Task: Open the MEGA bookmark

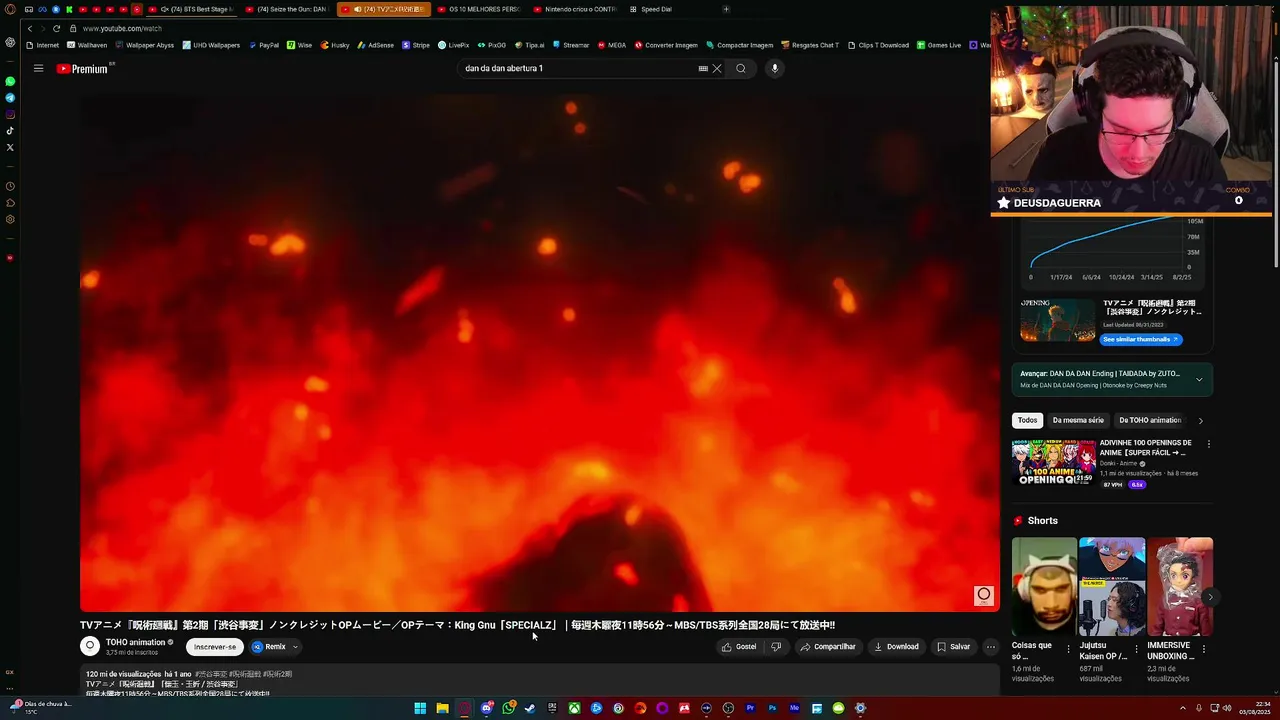Action: tap(612, 45)
